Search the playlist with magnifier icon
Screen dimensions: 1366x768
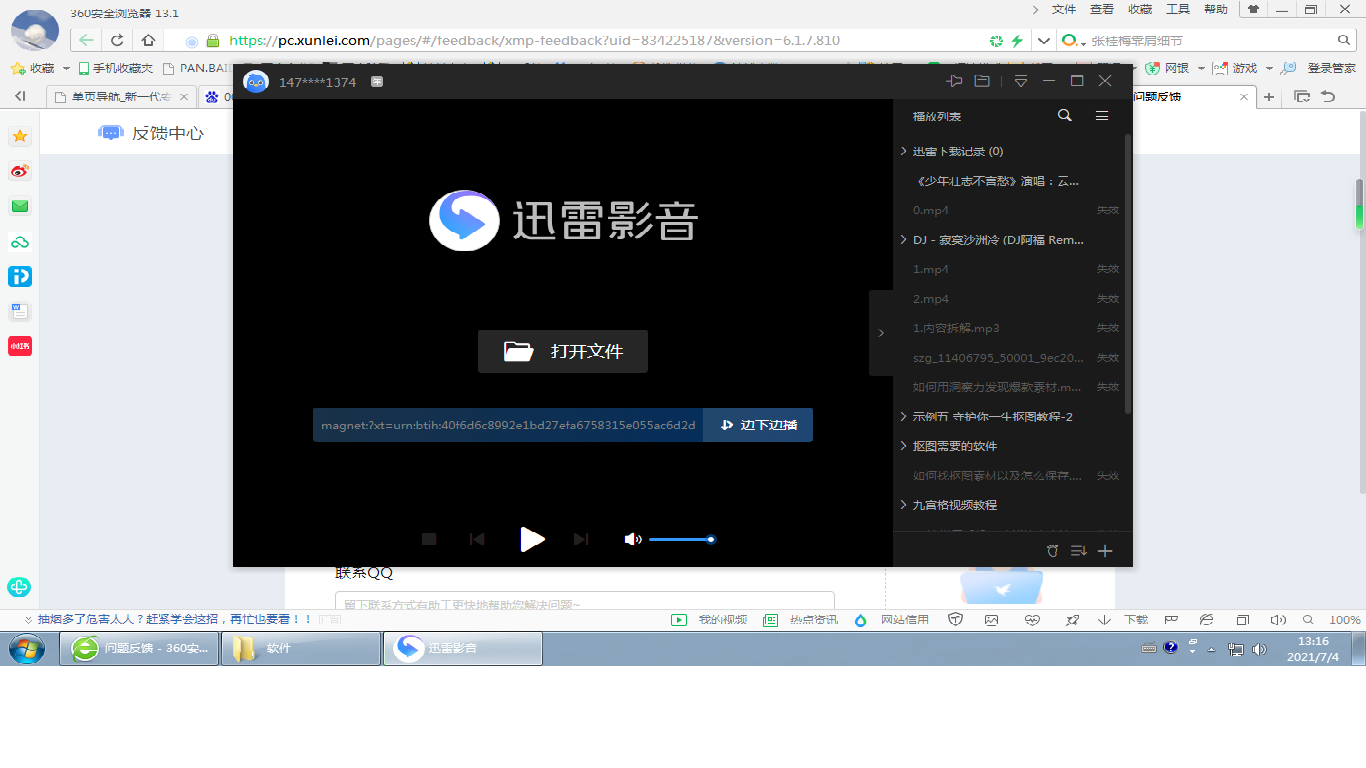coord(1065,116)
